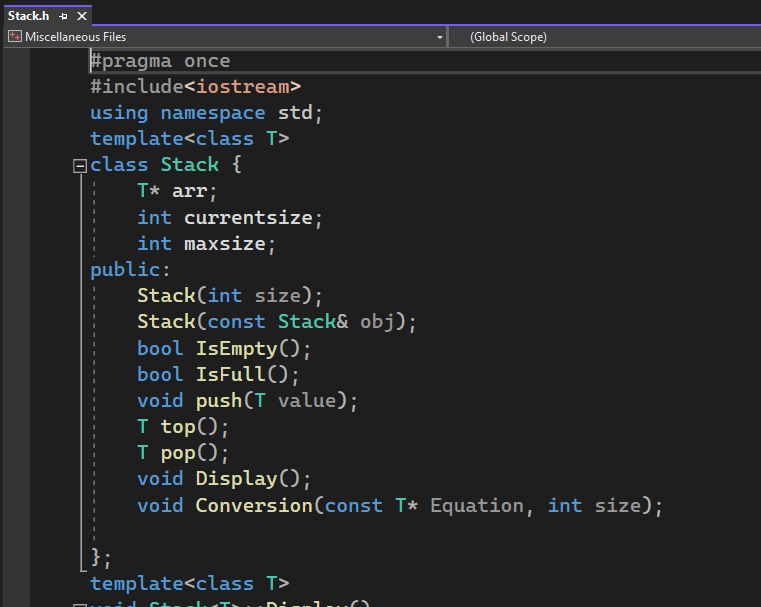Image resolution: width=761 pixels, height=607 pixels.
Task: Click the 'void Display();' declaration
Action: 224,479
